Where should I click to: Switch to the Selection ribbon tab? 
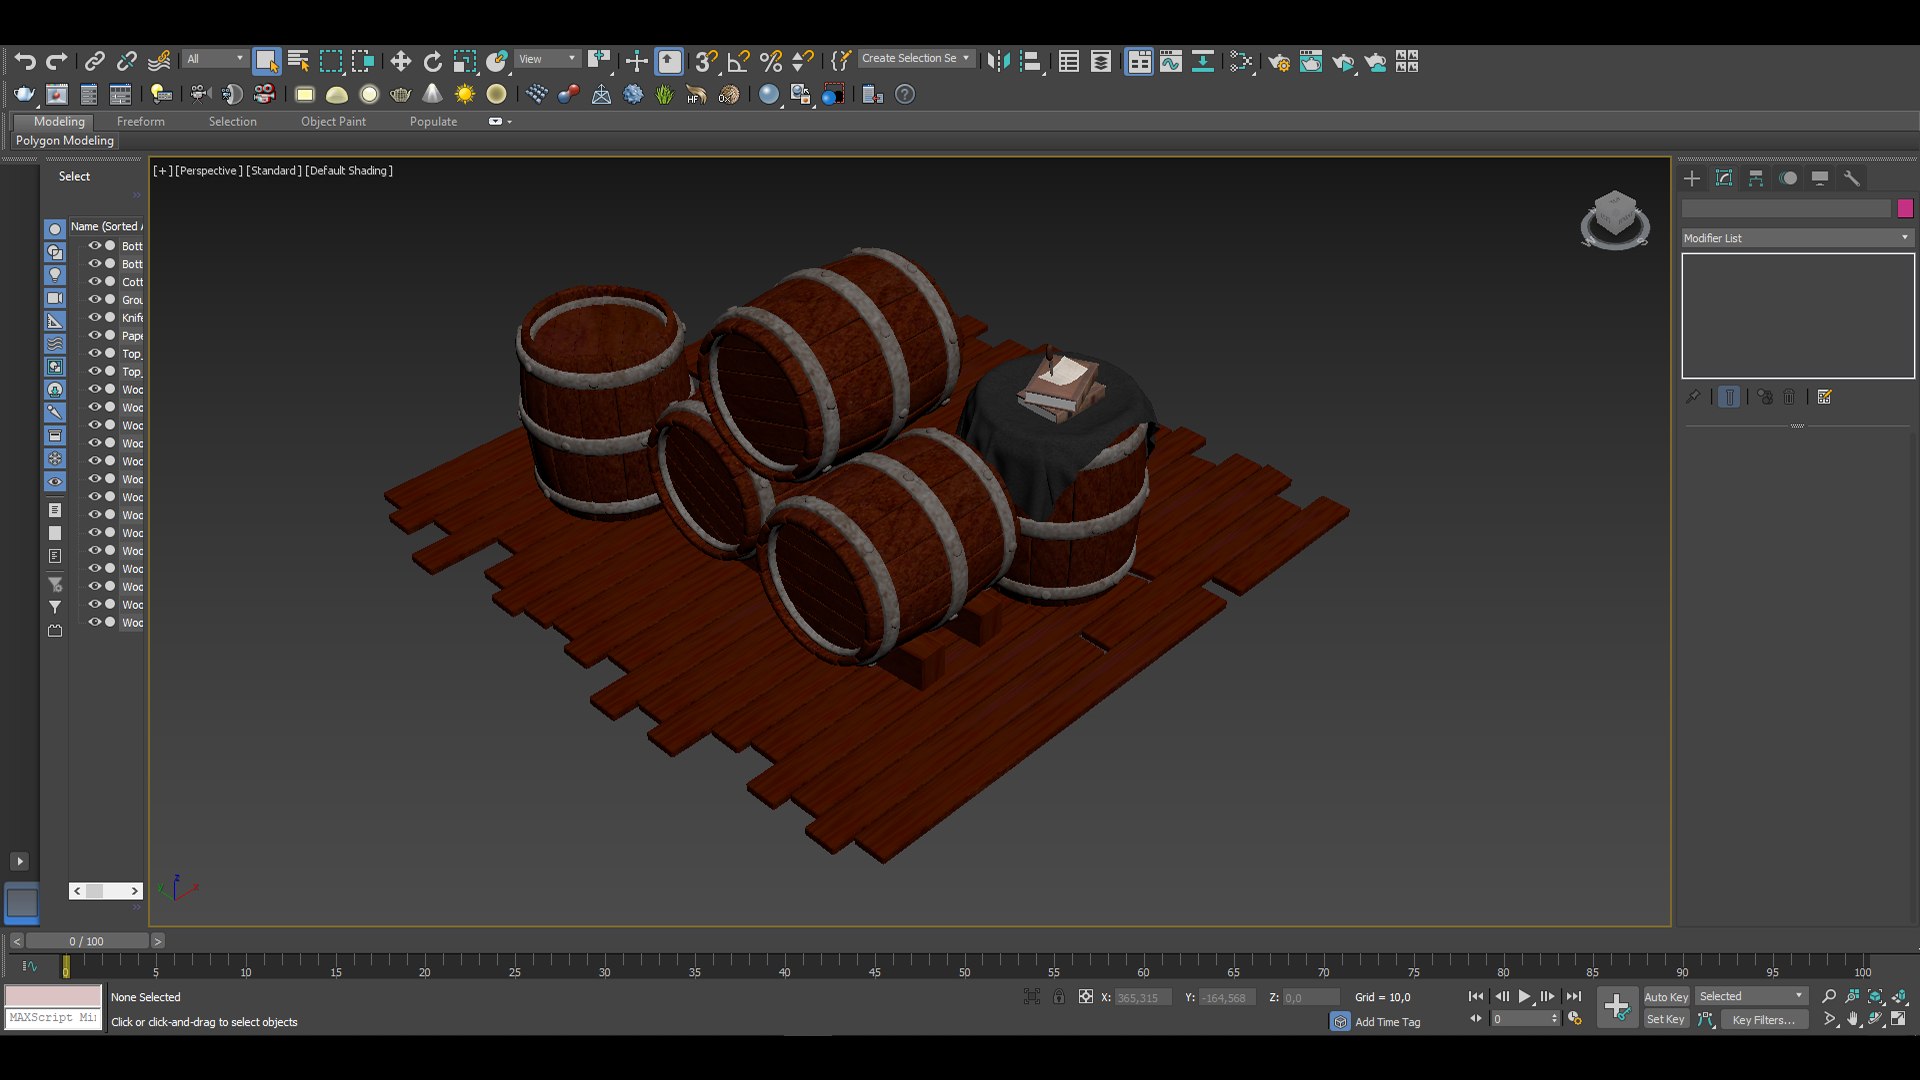coord(232,121)
